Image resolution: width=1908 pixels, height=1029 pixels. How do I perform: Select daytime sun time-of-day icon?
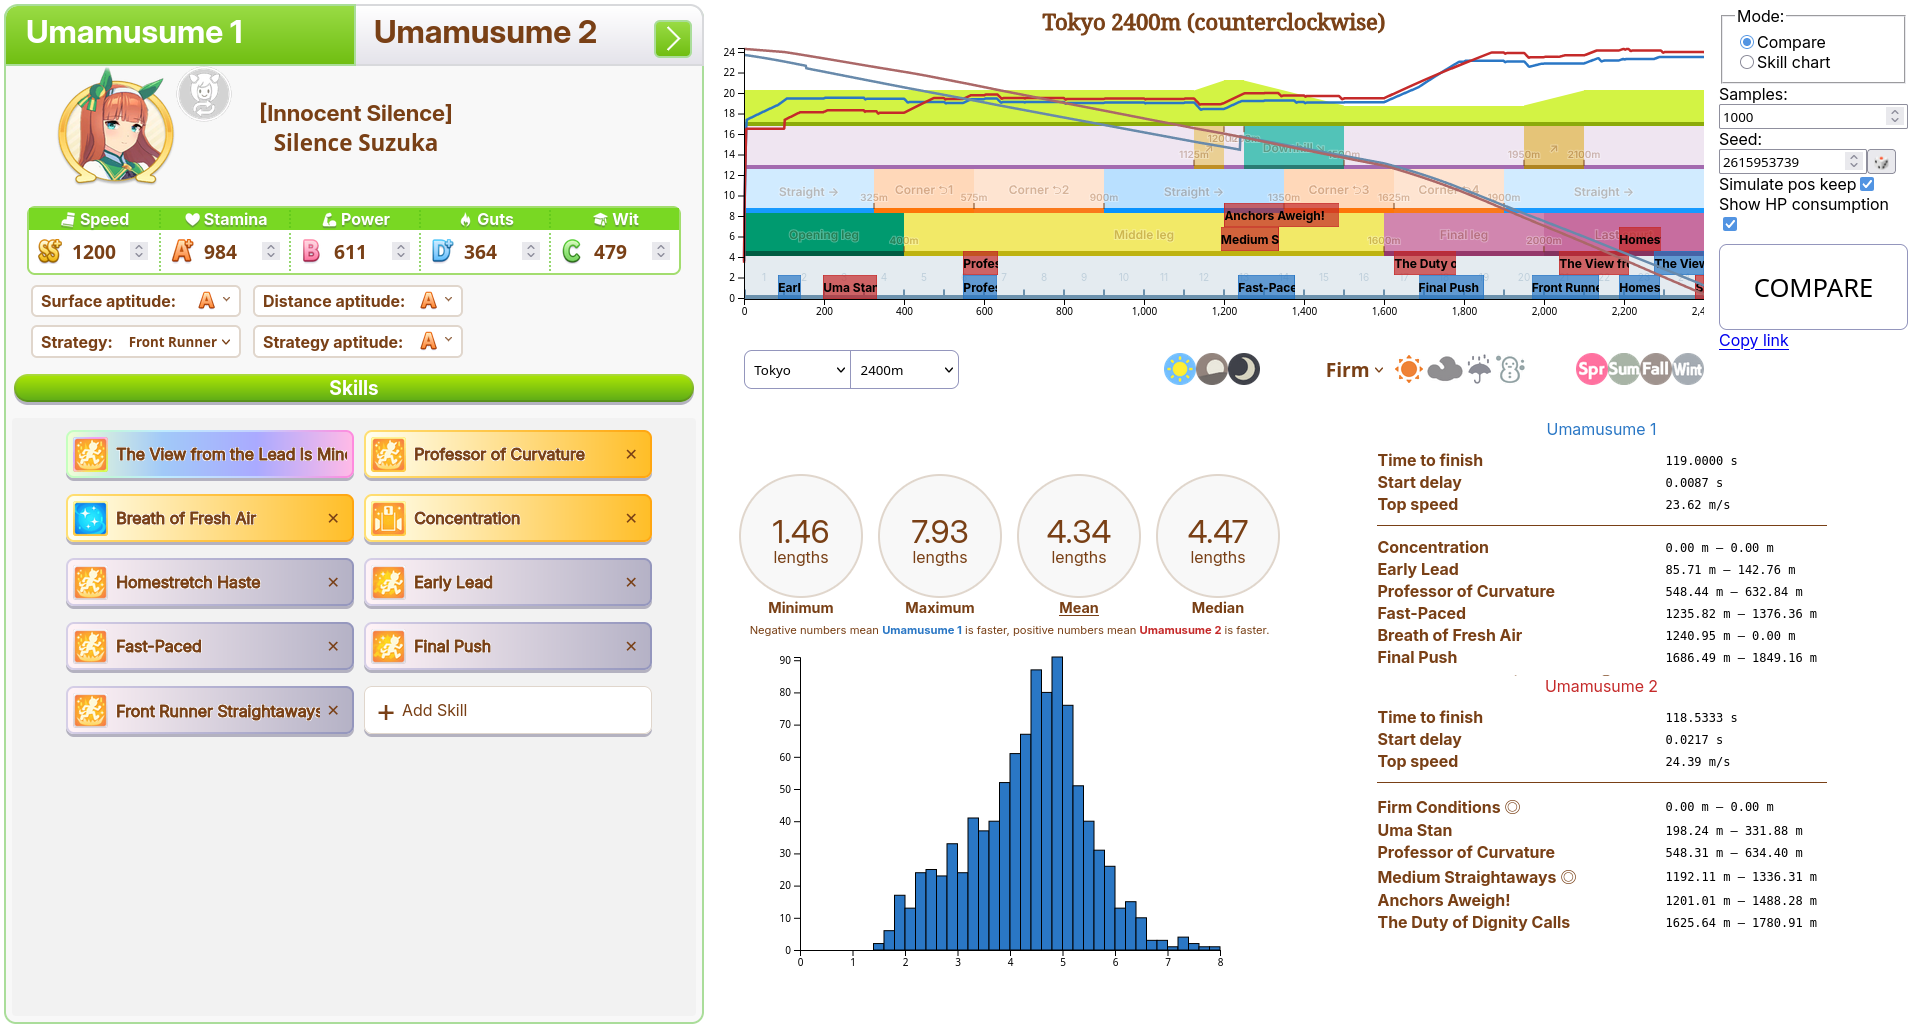tap(1180, 369)
